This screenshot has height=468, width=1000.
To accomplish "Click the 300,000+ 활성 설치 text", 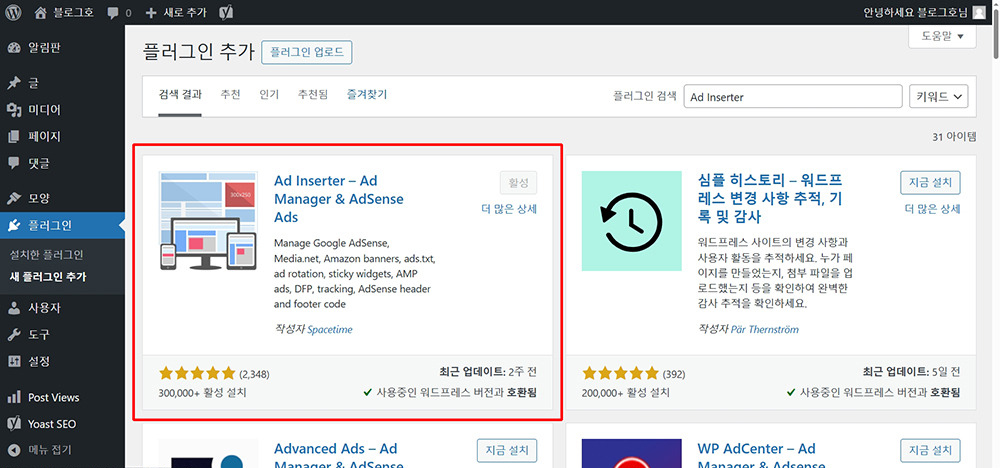I will tap(202, 392).
